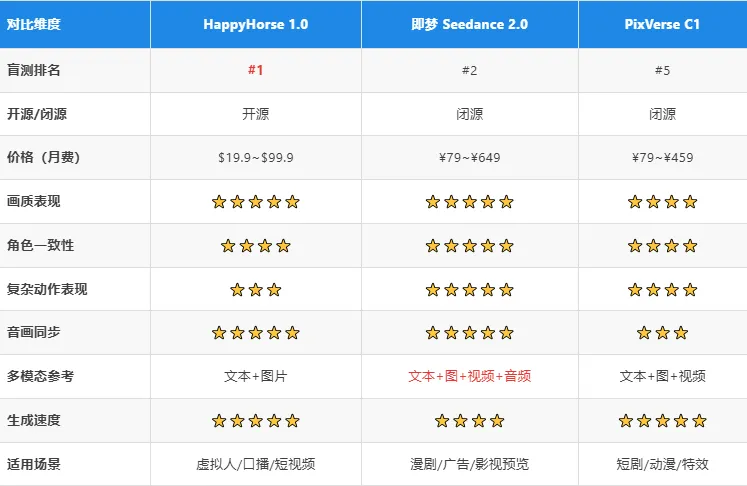Click HappyHorse 1.0 生成速度 star rating
Screen dimensions: 747x486
255,421
